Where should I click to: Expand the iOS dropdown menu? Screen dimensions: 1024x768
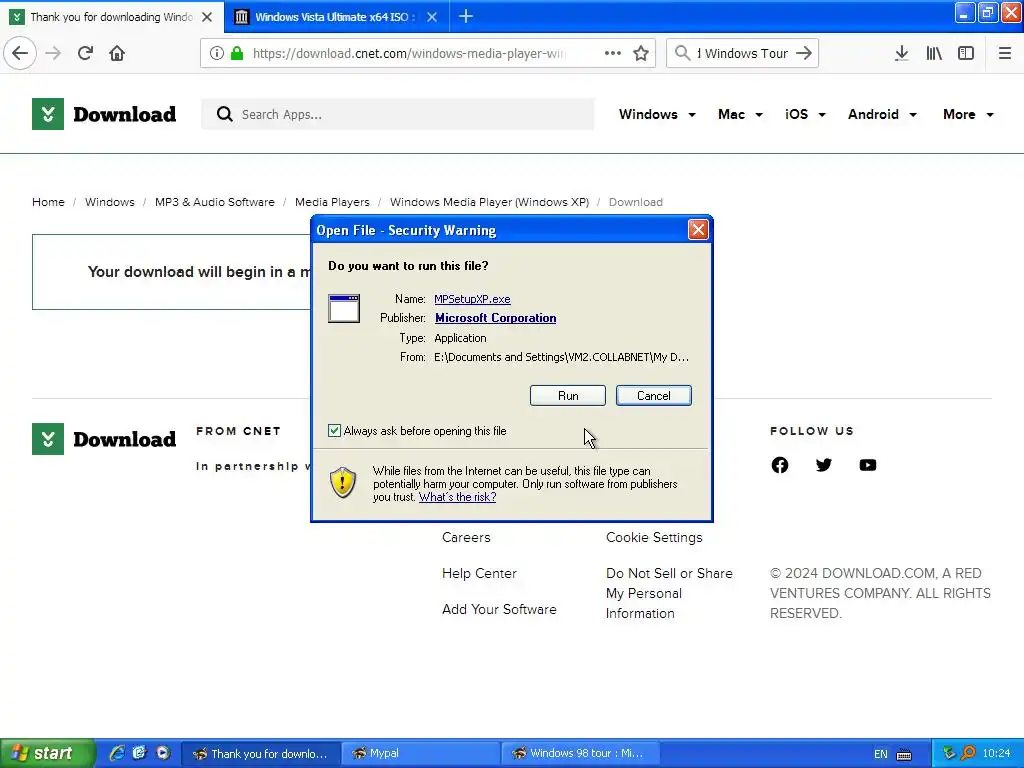click(x=805, y=114)
